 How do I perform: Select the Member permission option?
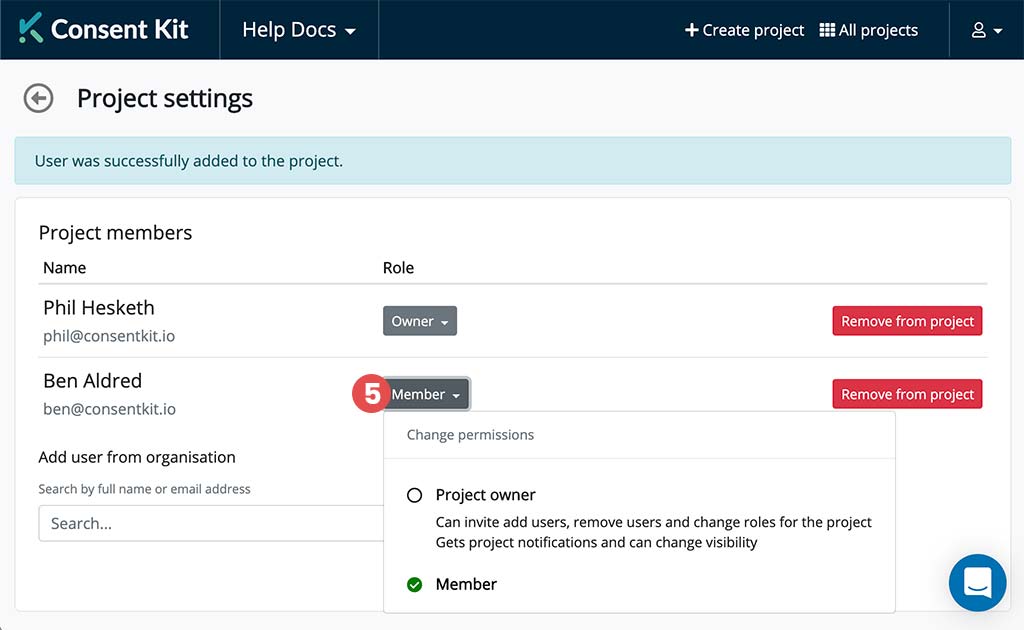[x=466, y=585]
